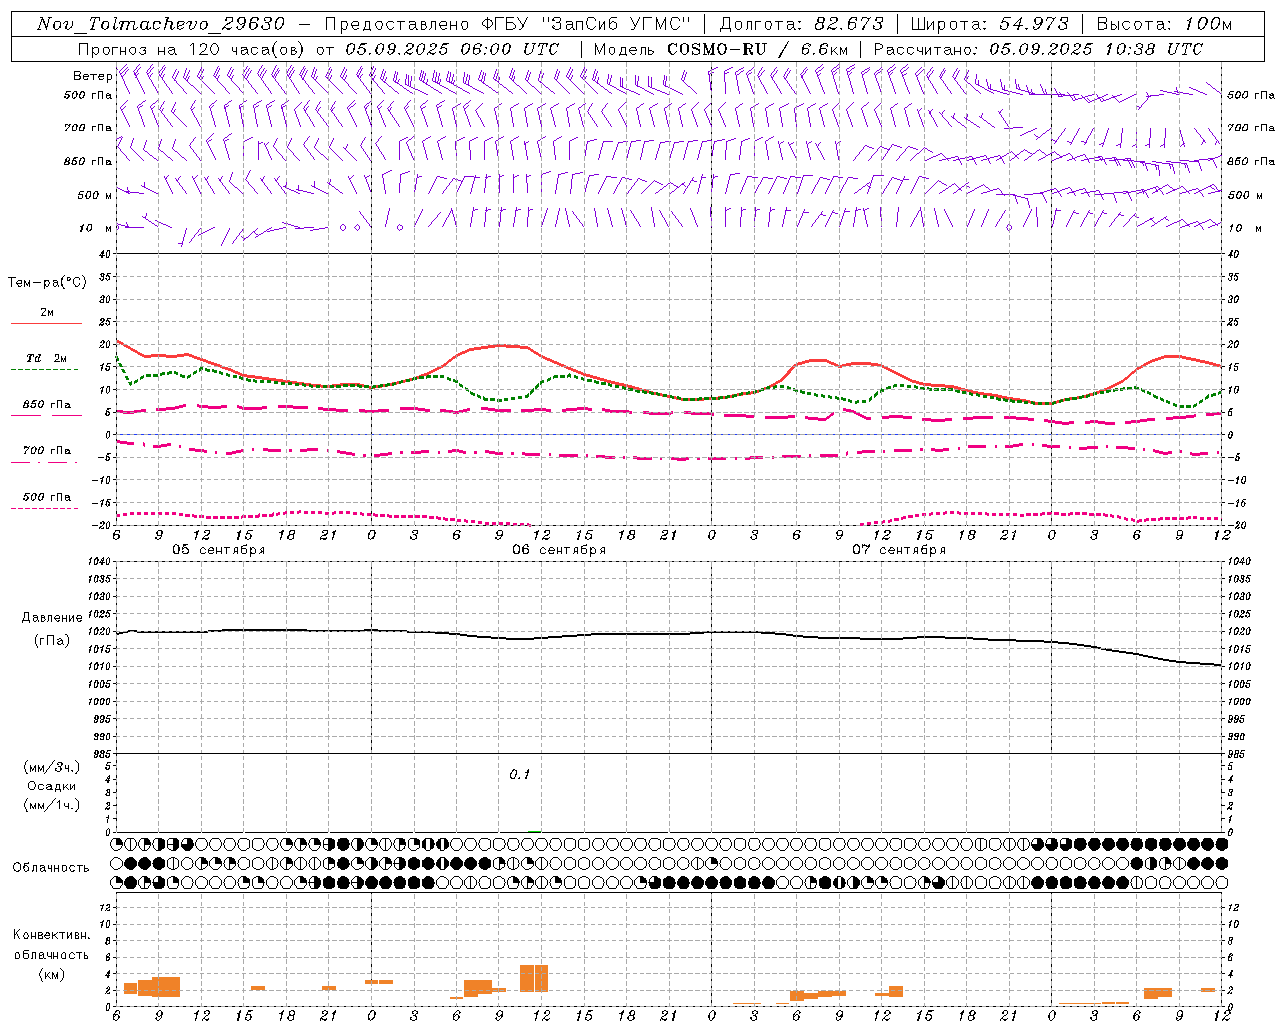Viewport: 1280px width, 1024px height.
Task: Click the 850 гПа temperature legend entry
Action: [x=46, y=405]
